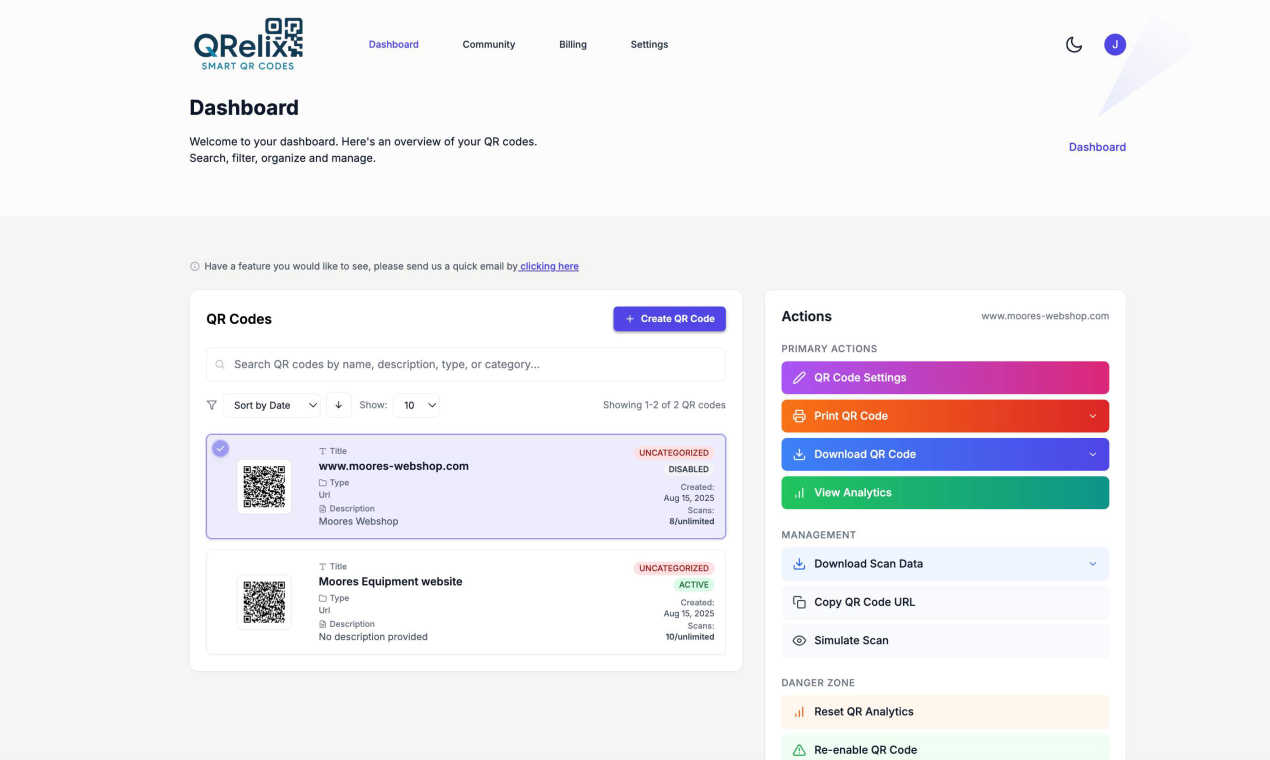Reverse sort order with arrow icon

point(338,405)
